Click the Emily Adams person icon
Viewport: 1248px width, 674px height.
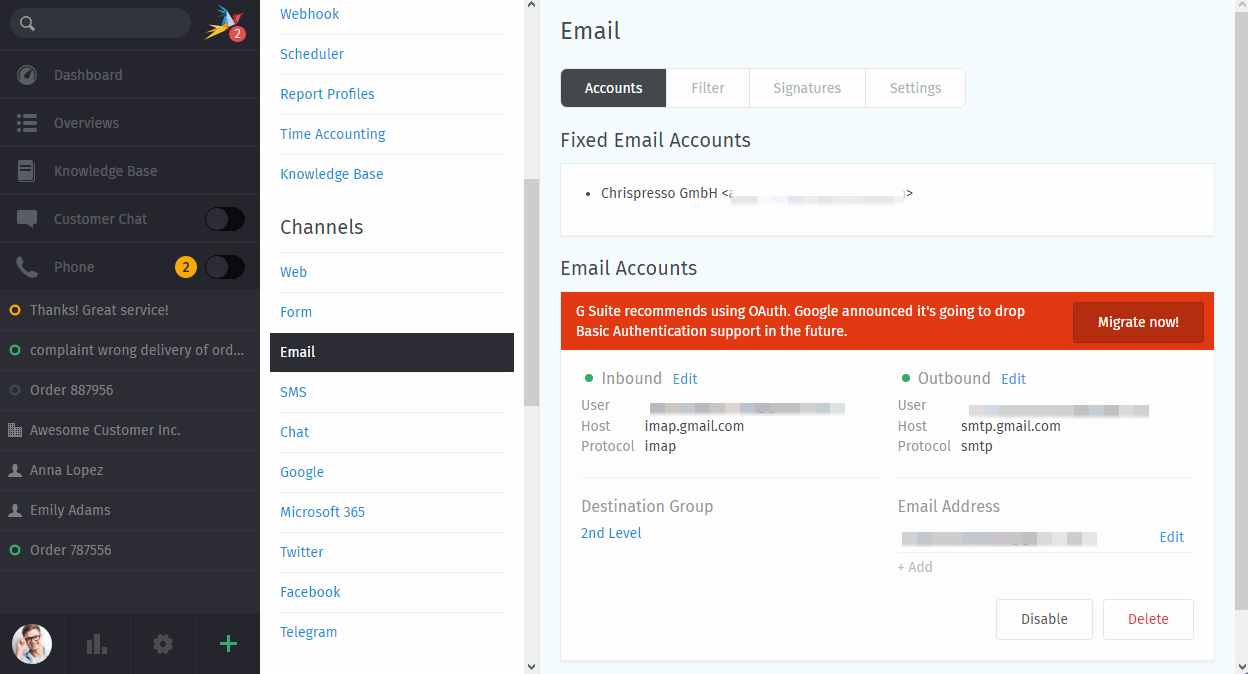pos(15,510)
